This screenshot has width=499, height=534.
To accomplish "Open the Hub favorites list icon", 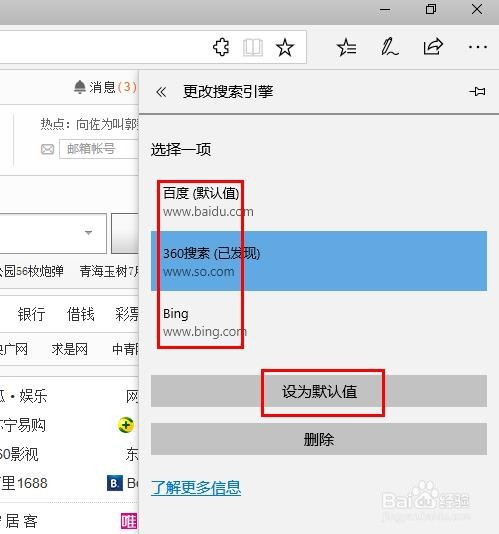I will pos(346,47).
